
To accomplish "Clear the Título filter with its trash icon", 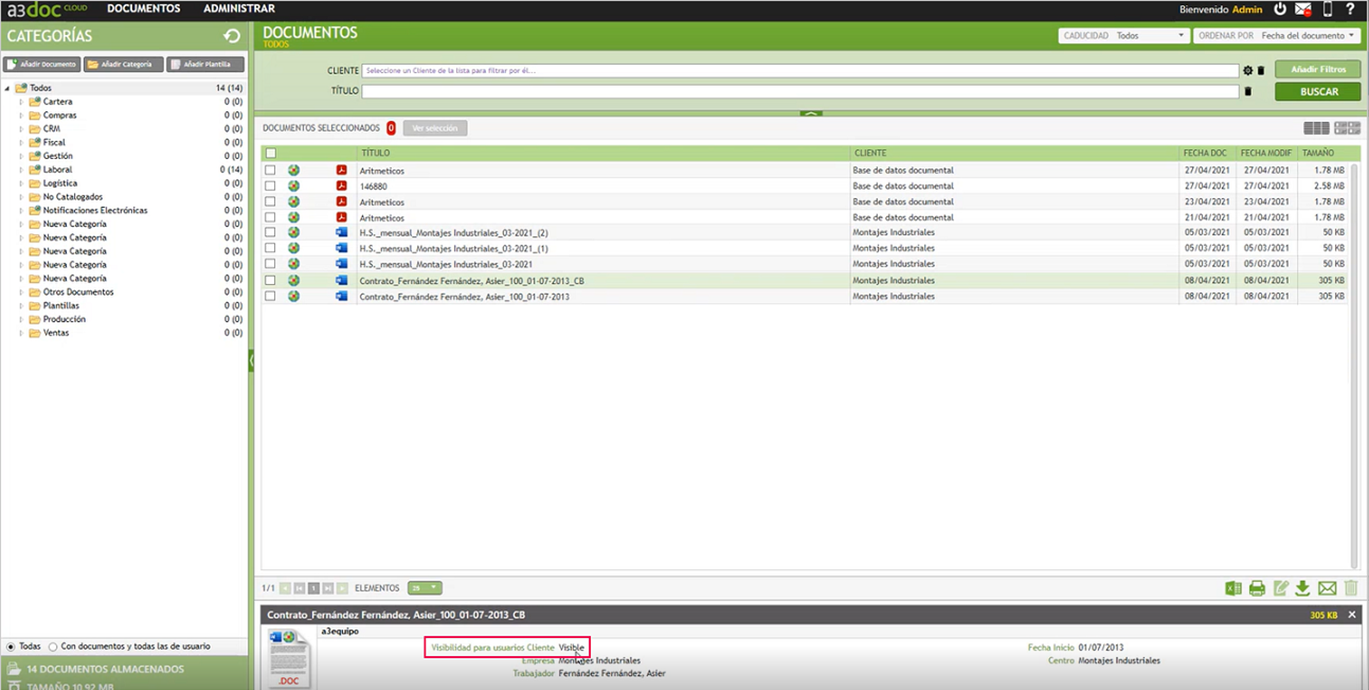I will 1248,91.
